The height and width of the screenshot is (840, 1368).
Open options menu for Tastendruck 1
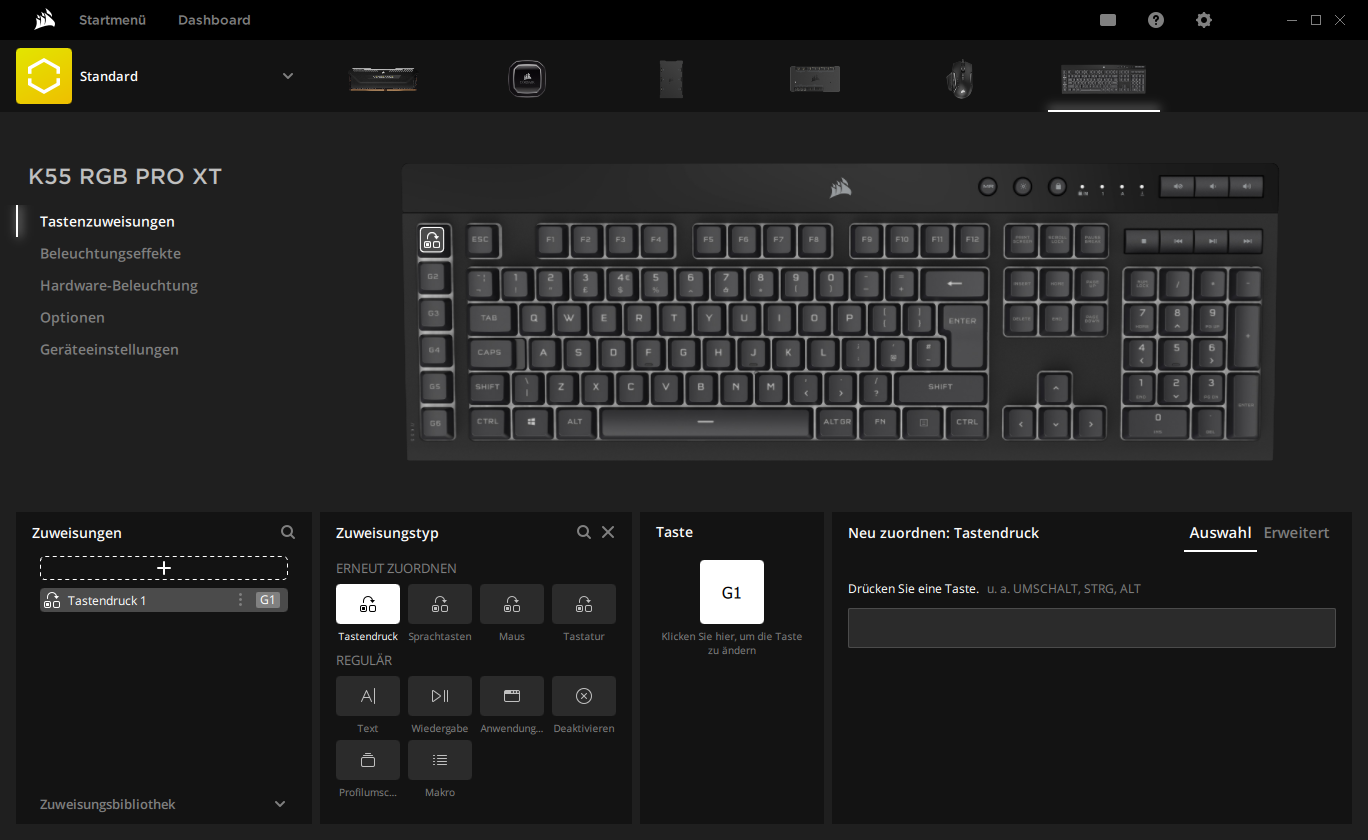pos(240,600)
